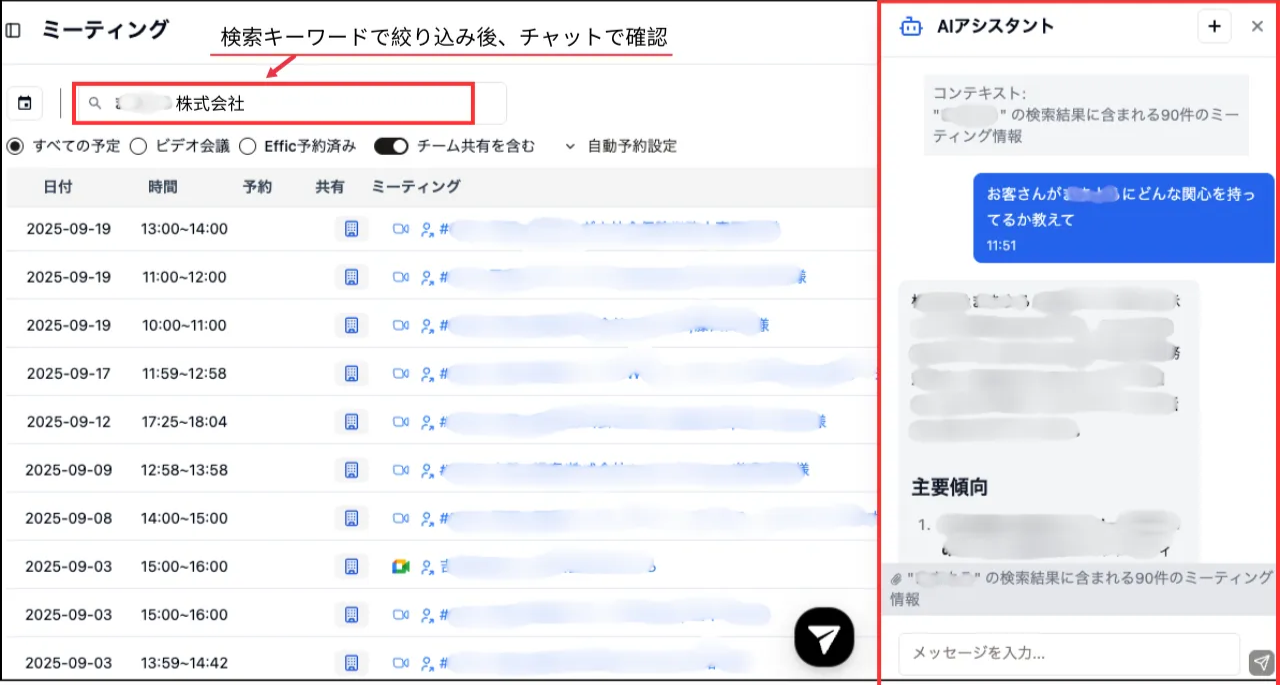
Task: Click the 日付 column header
Action: tap(57, 187)
